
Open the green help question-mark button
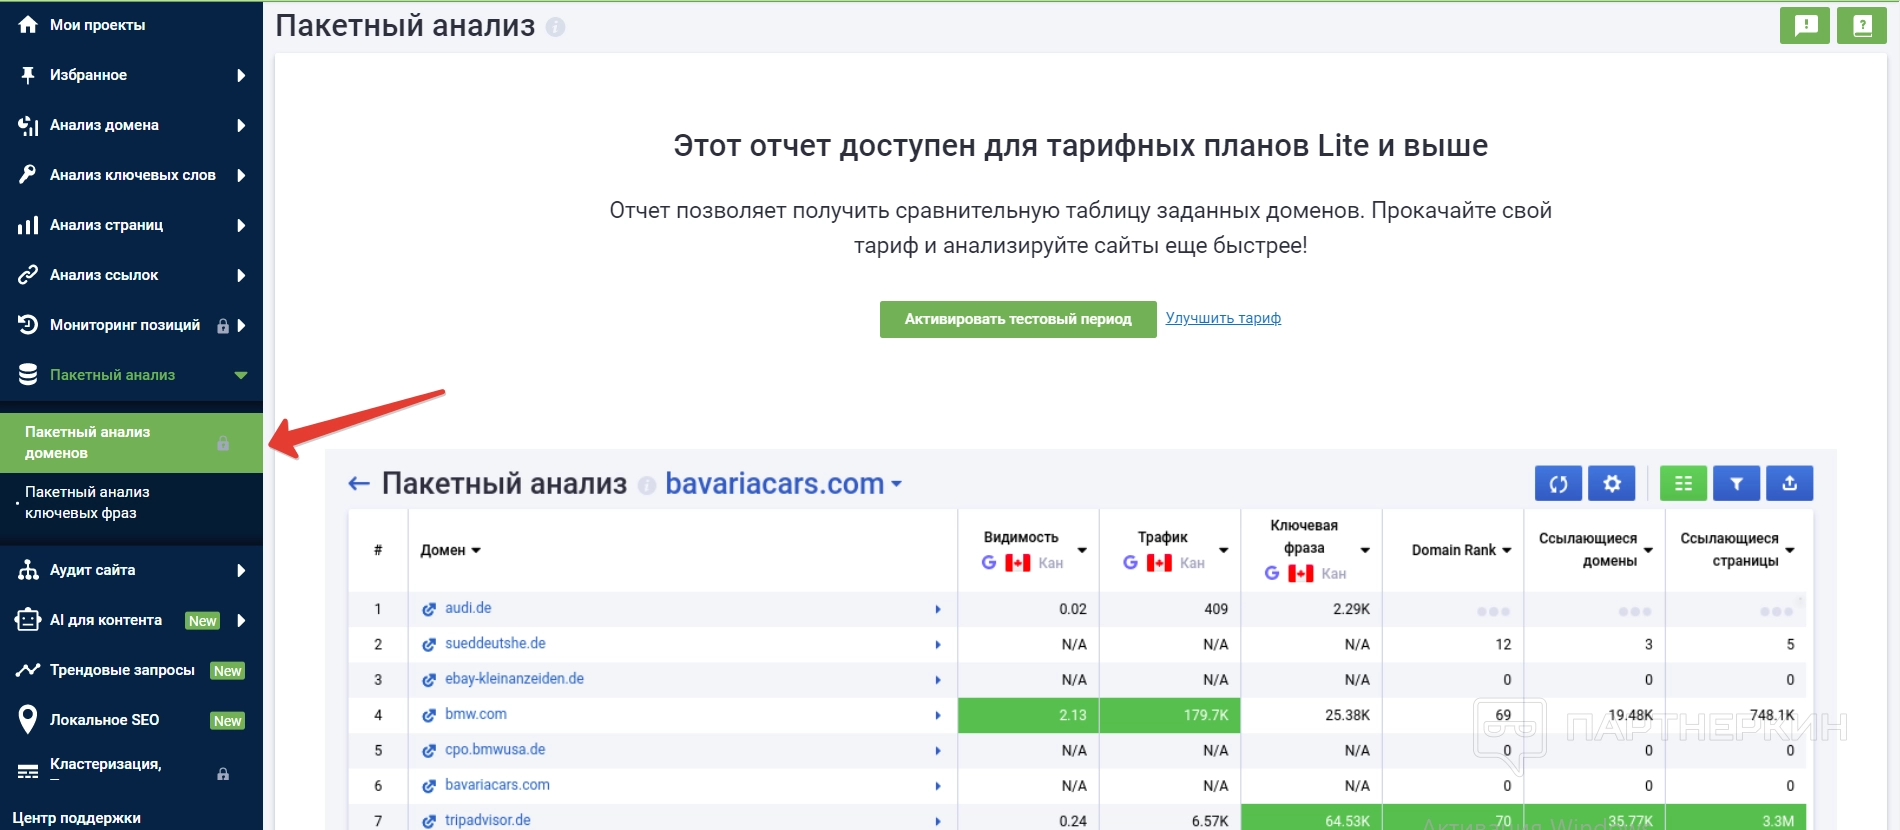click(1862, 25)
